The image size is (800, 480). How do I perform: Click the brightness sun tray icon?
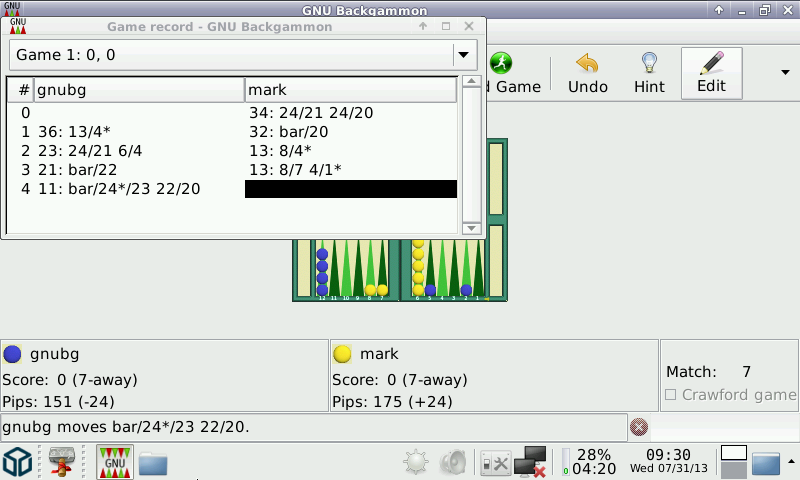pyautogui.click(x=416, y=462)
